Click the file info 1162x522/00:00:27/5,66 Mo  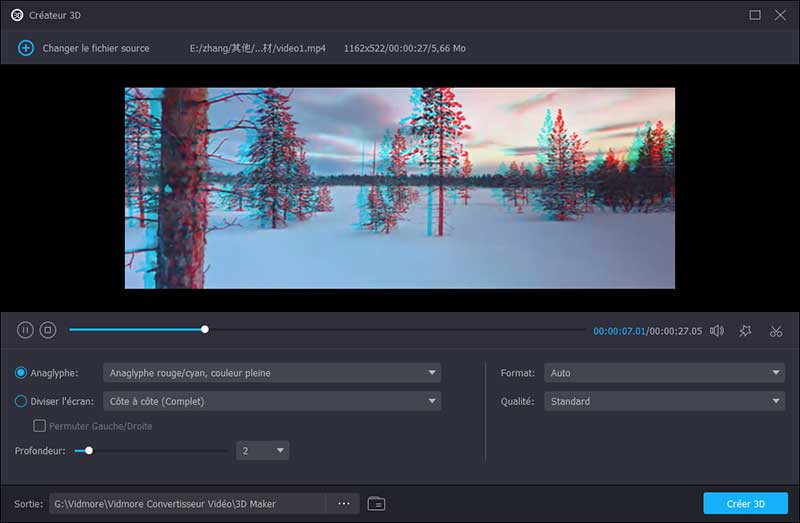[x=405, y=48]
